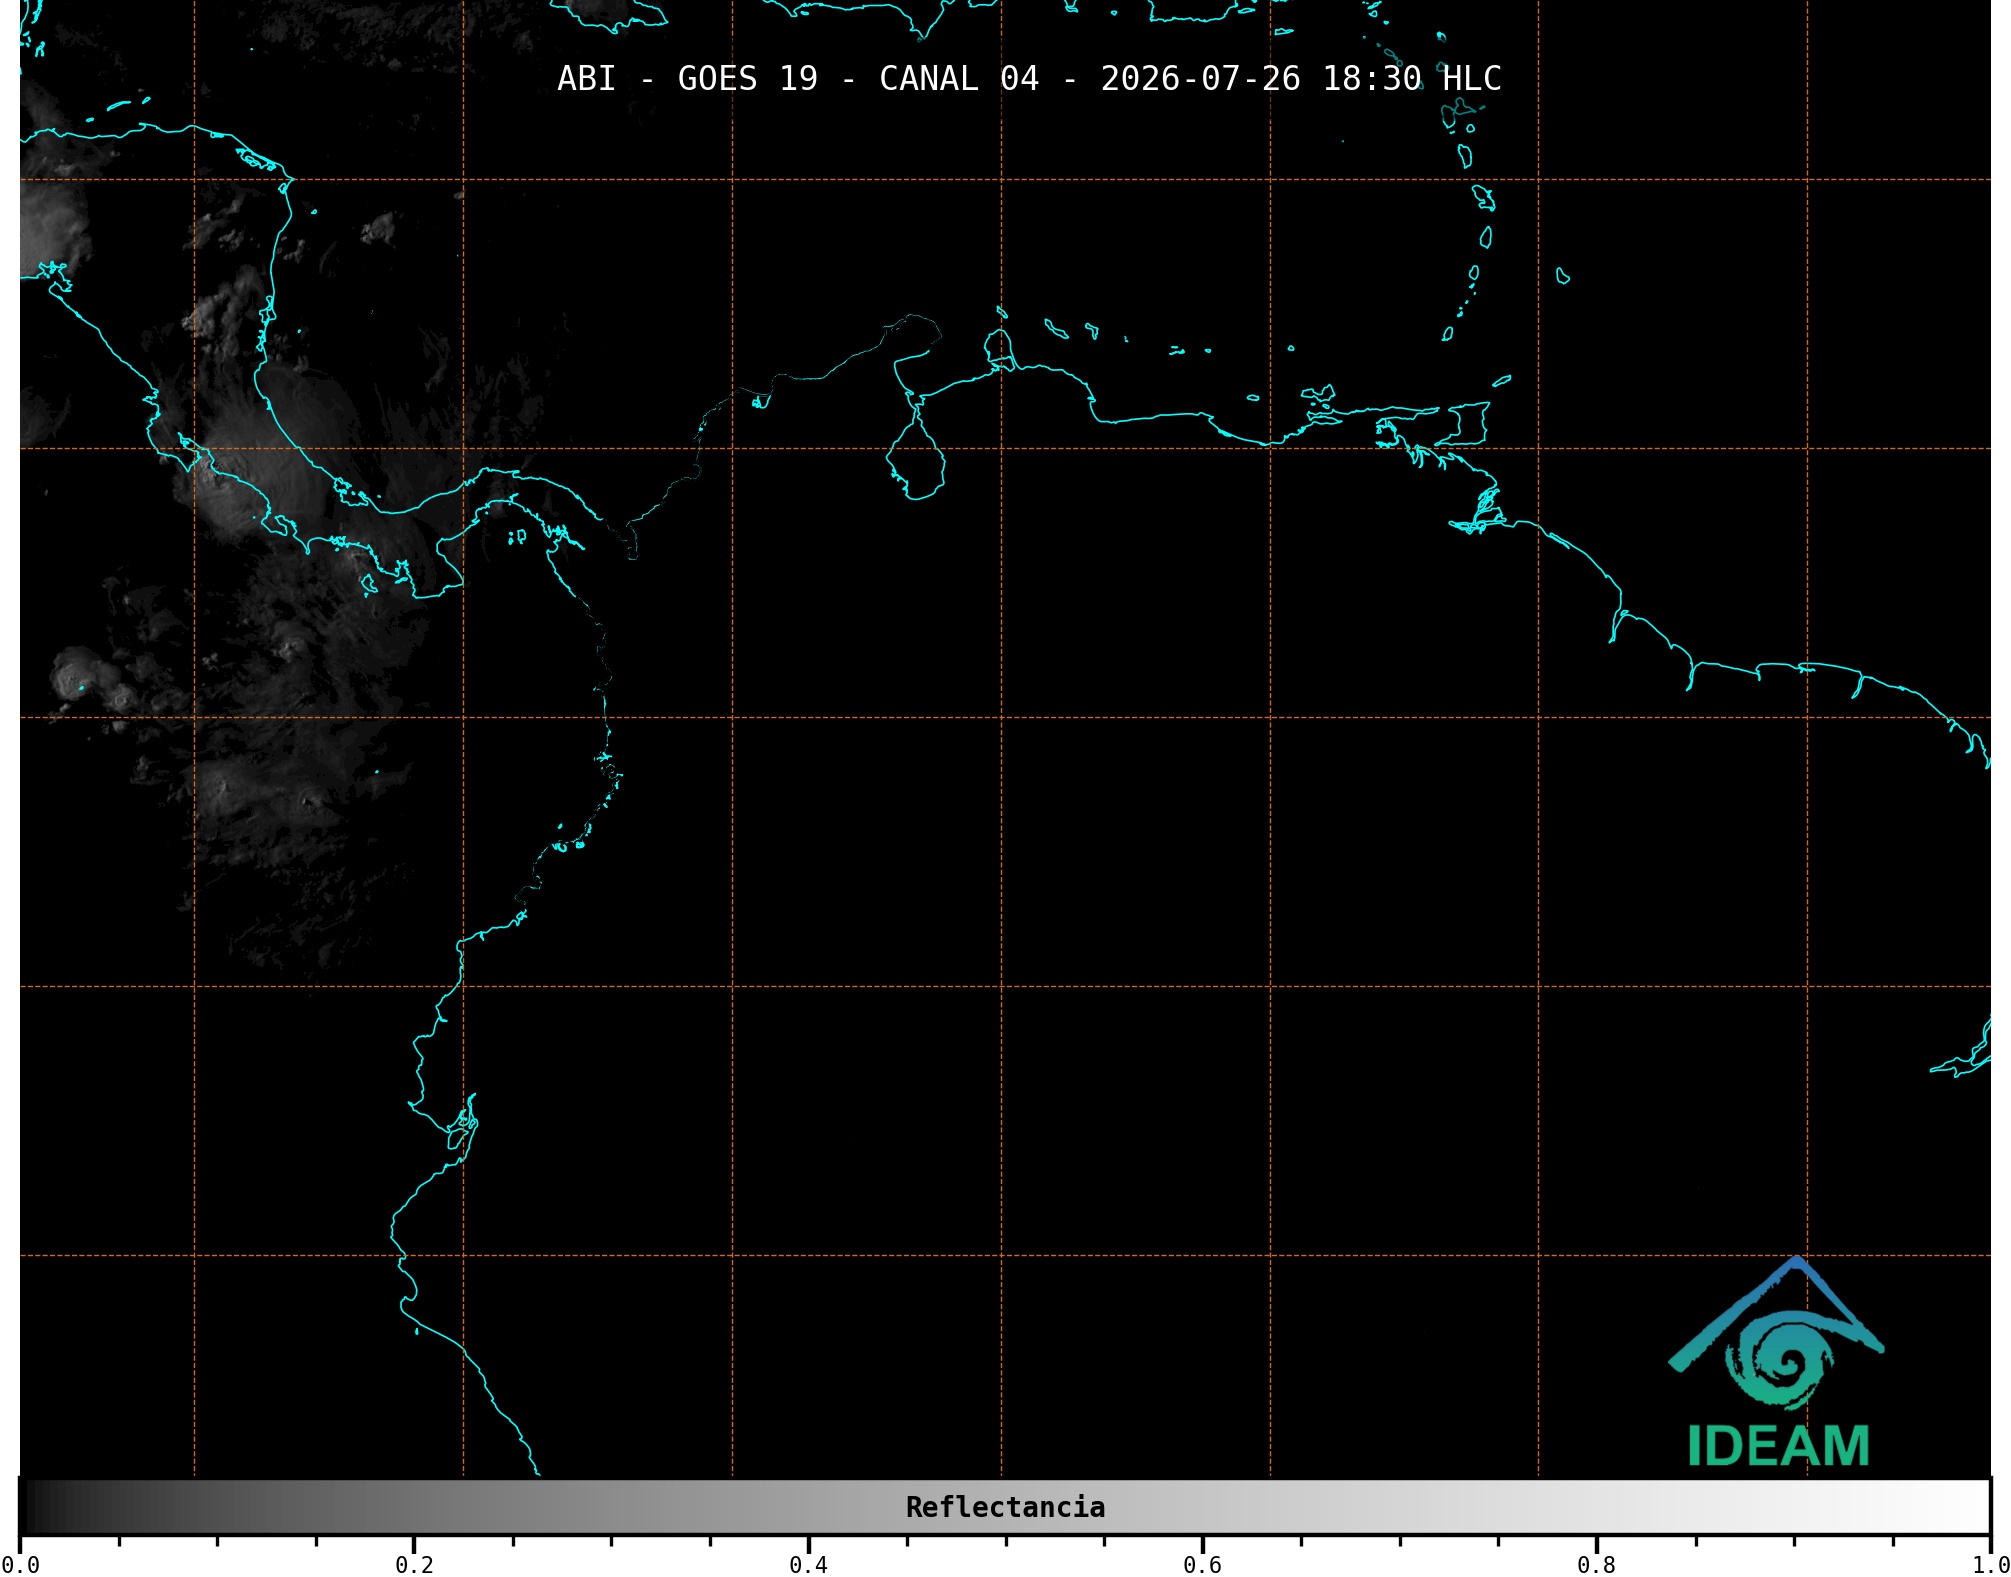Click the colorbar tick label '0.6'

1202,1565
